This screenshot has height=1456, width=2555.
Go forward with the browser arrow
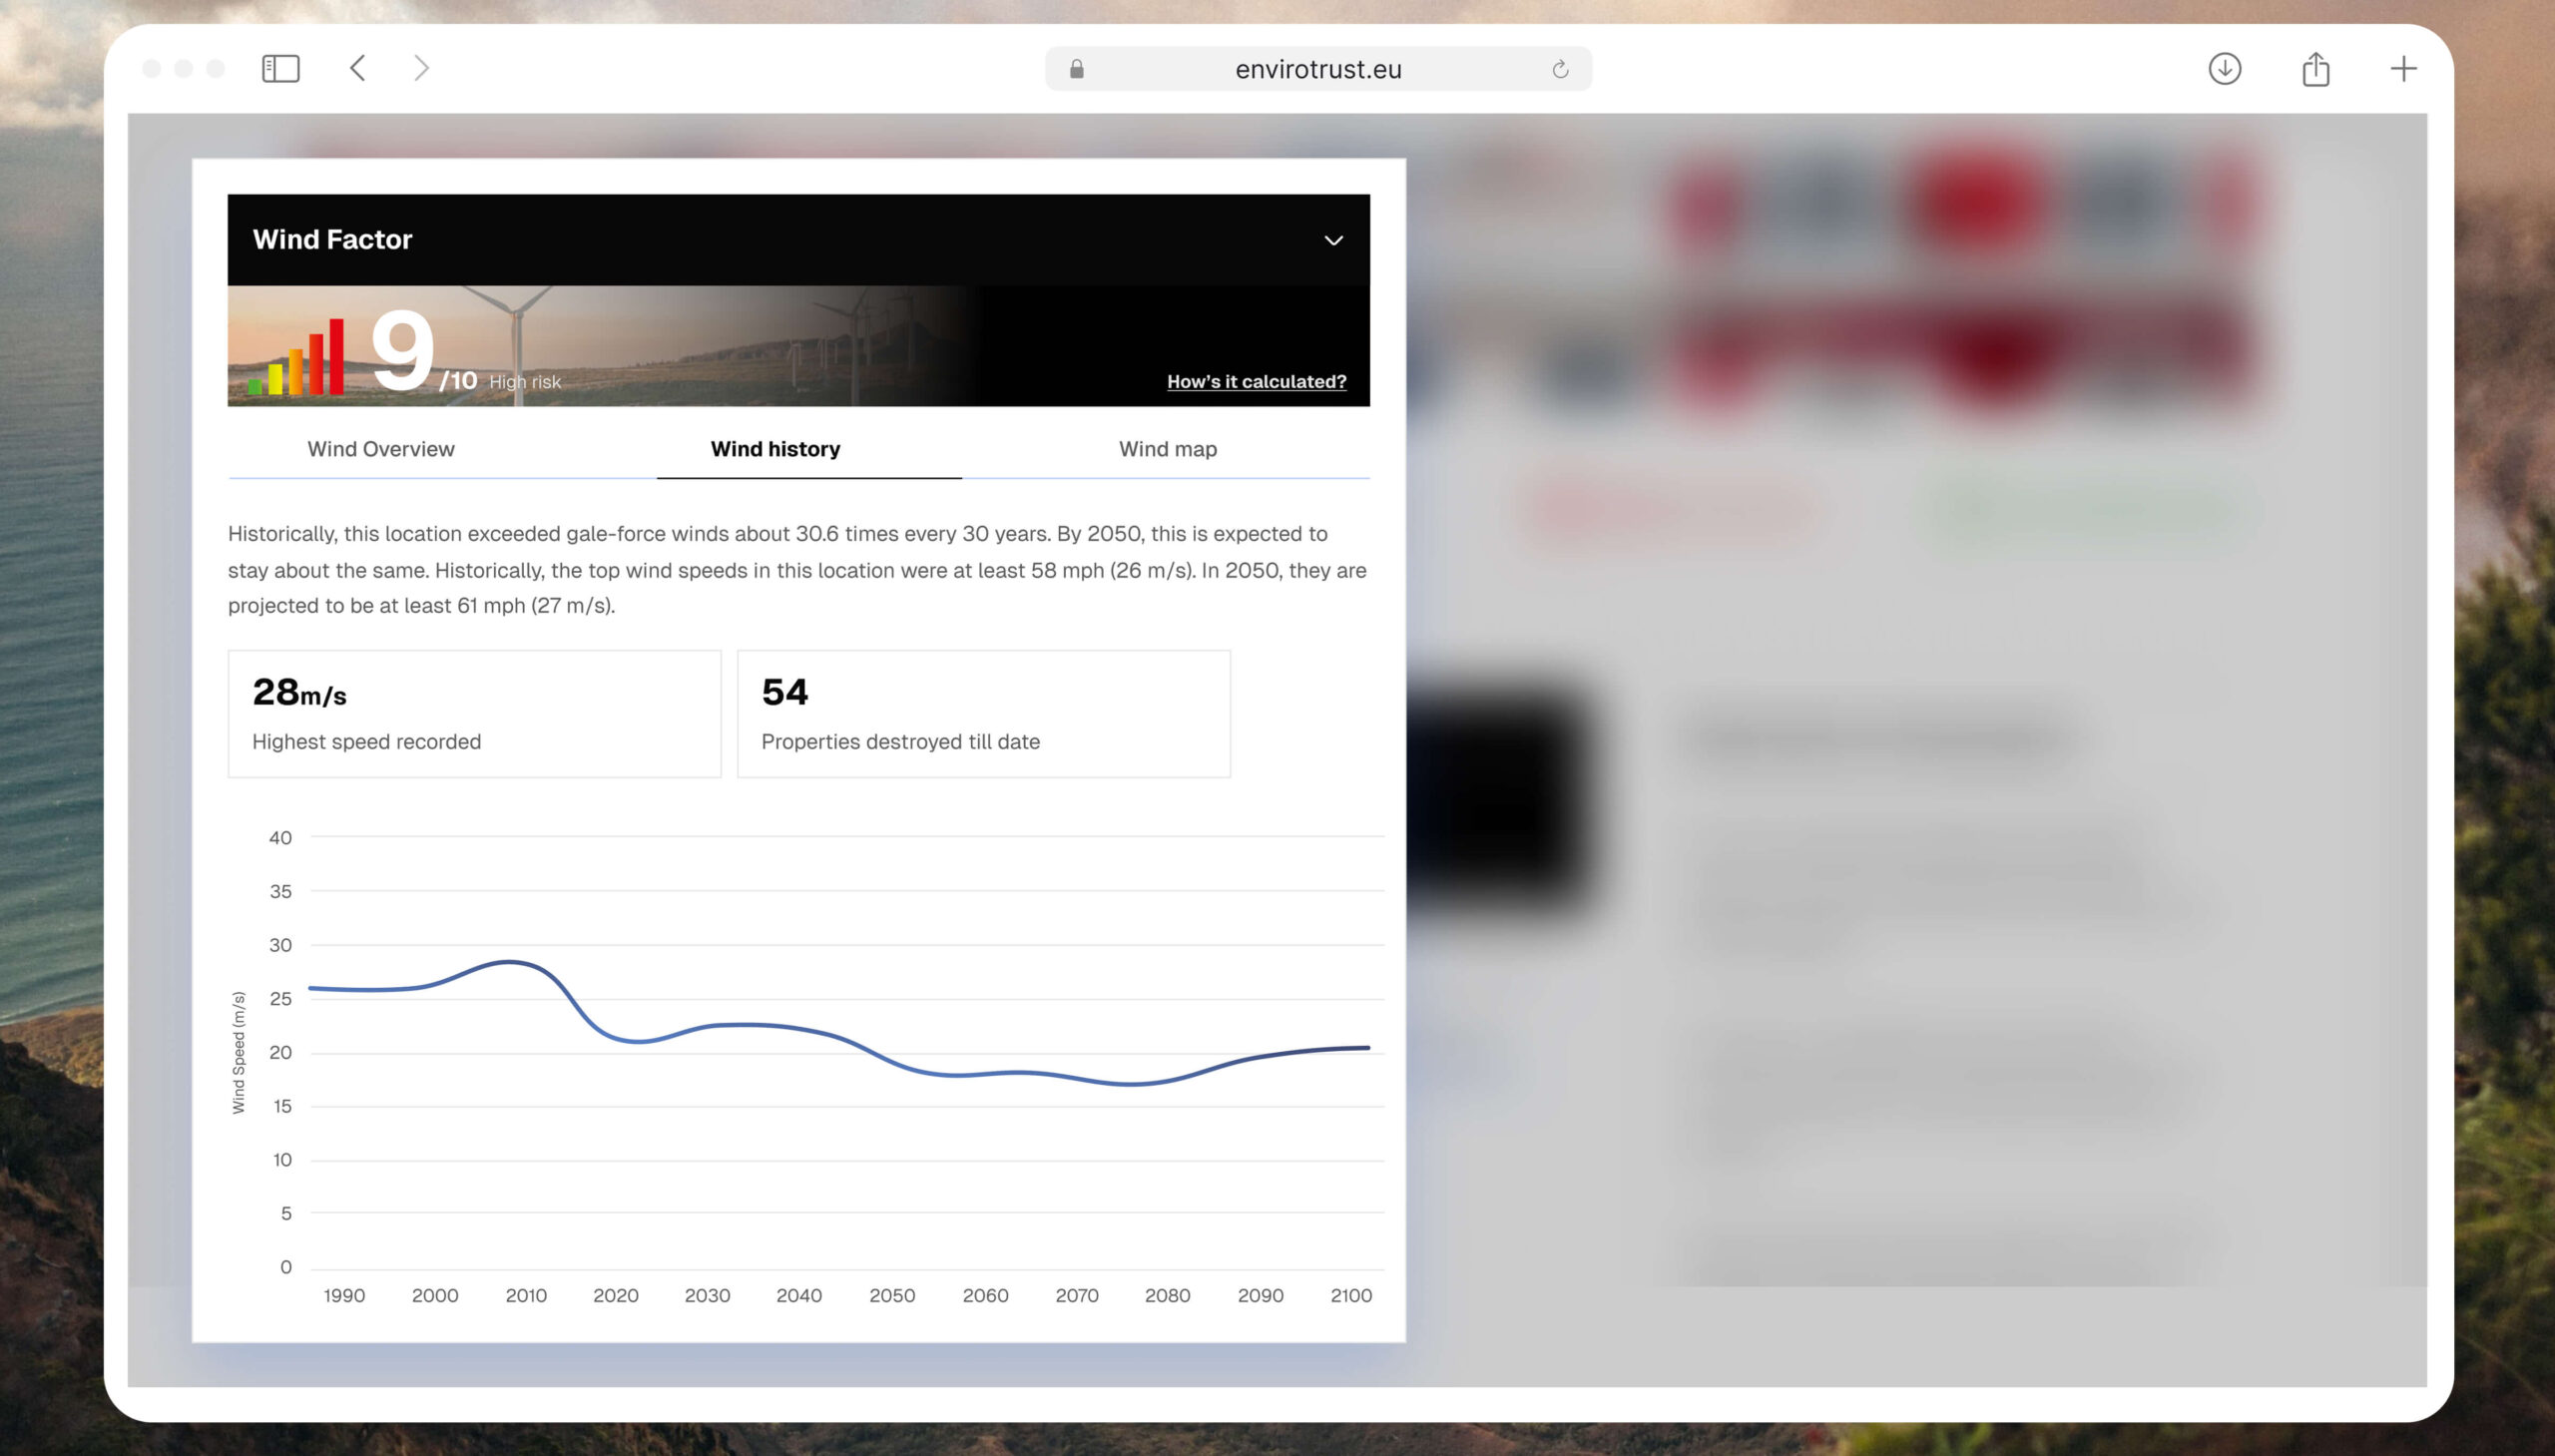coord(421,68)
